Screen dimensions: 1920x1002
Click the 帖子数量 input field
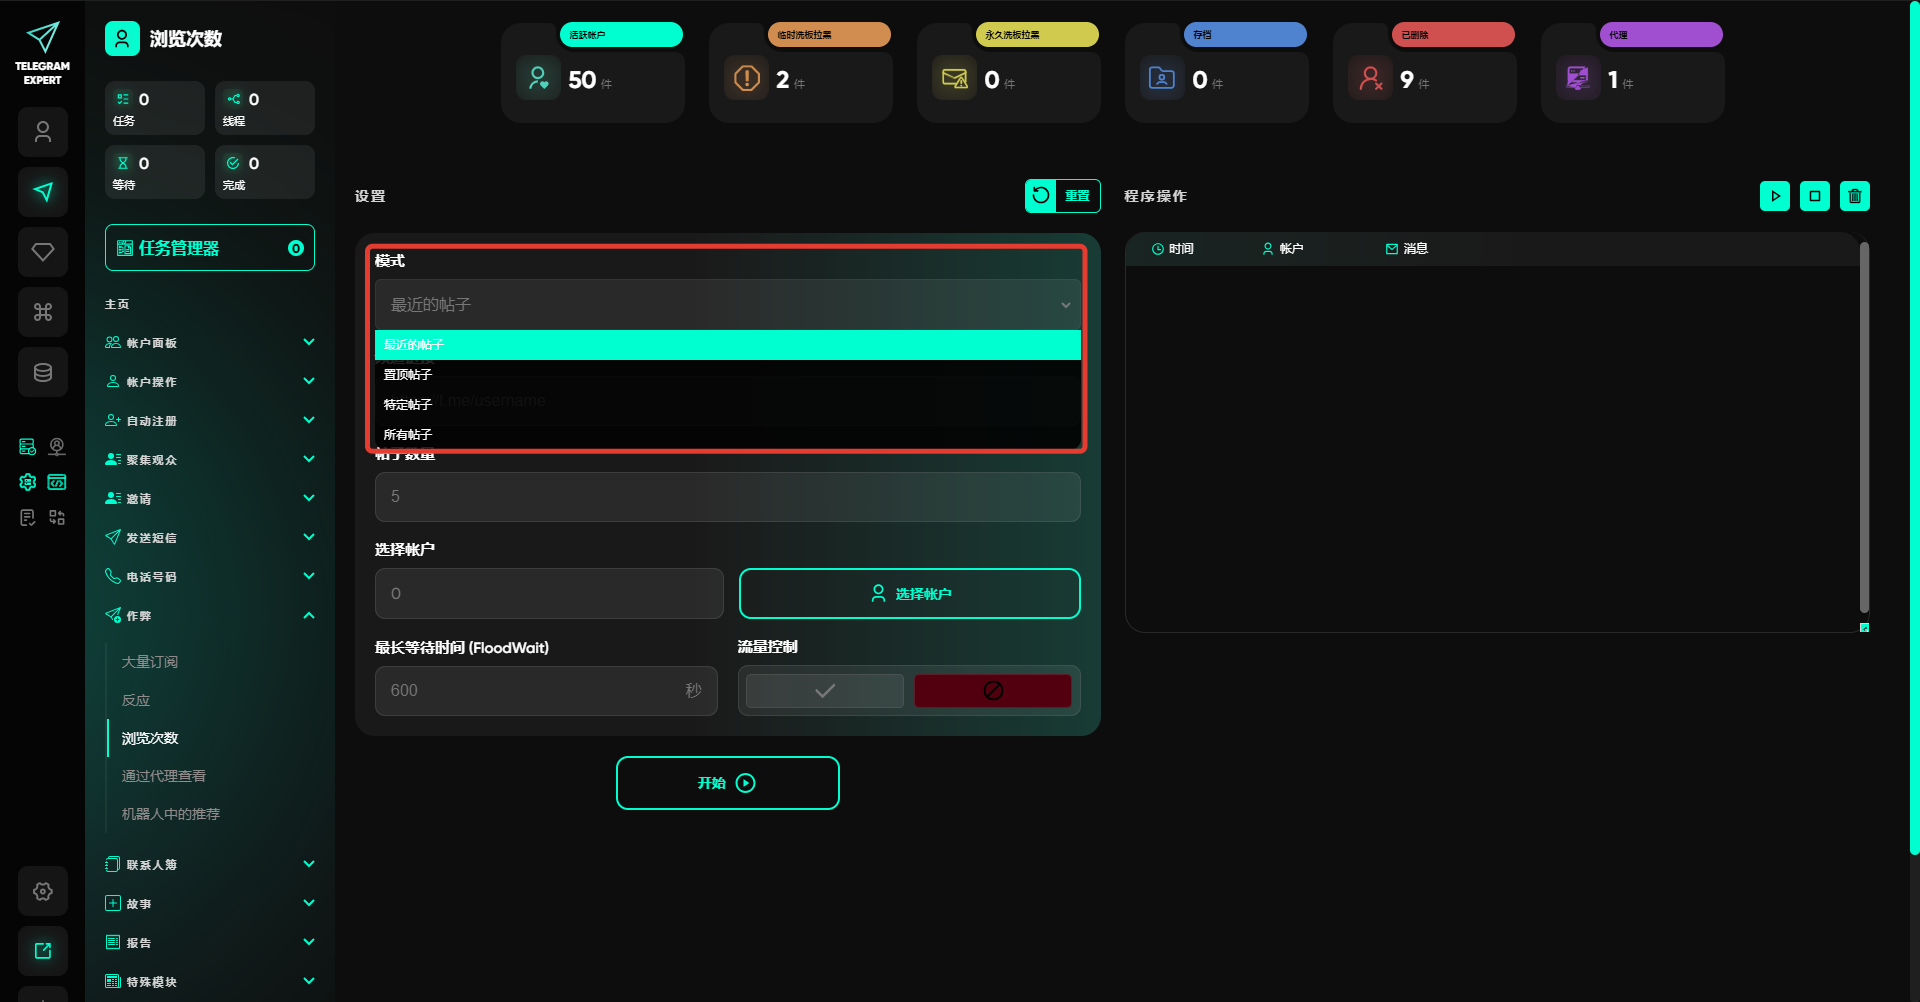click(x=727, y=497)
